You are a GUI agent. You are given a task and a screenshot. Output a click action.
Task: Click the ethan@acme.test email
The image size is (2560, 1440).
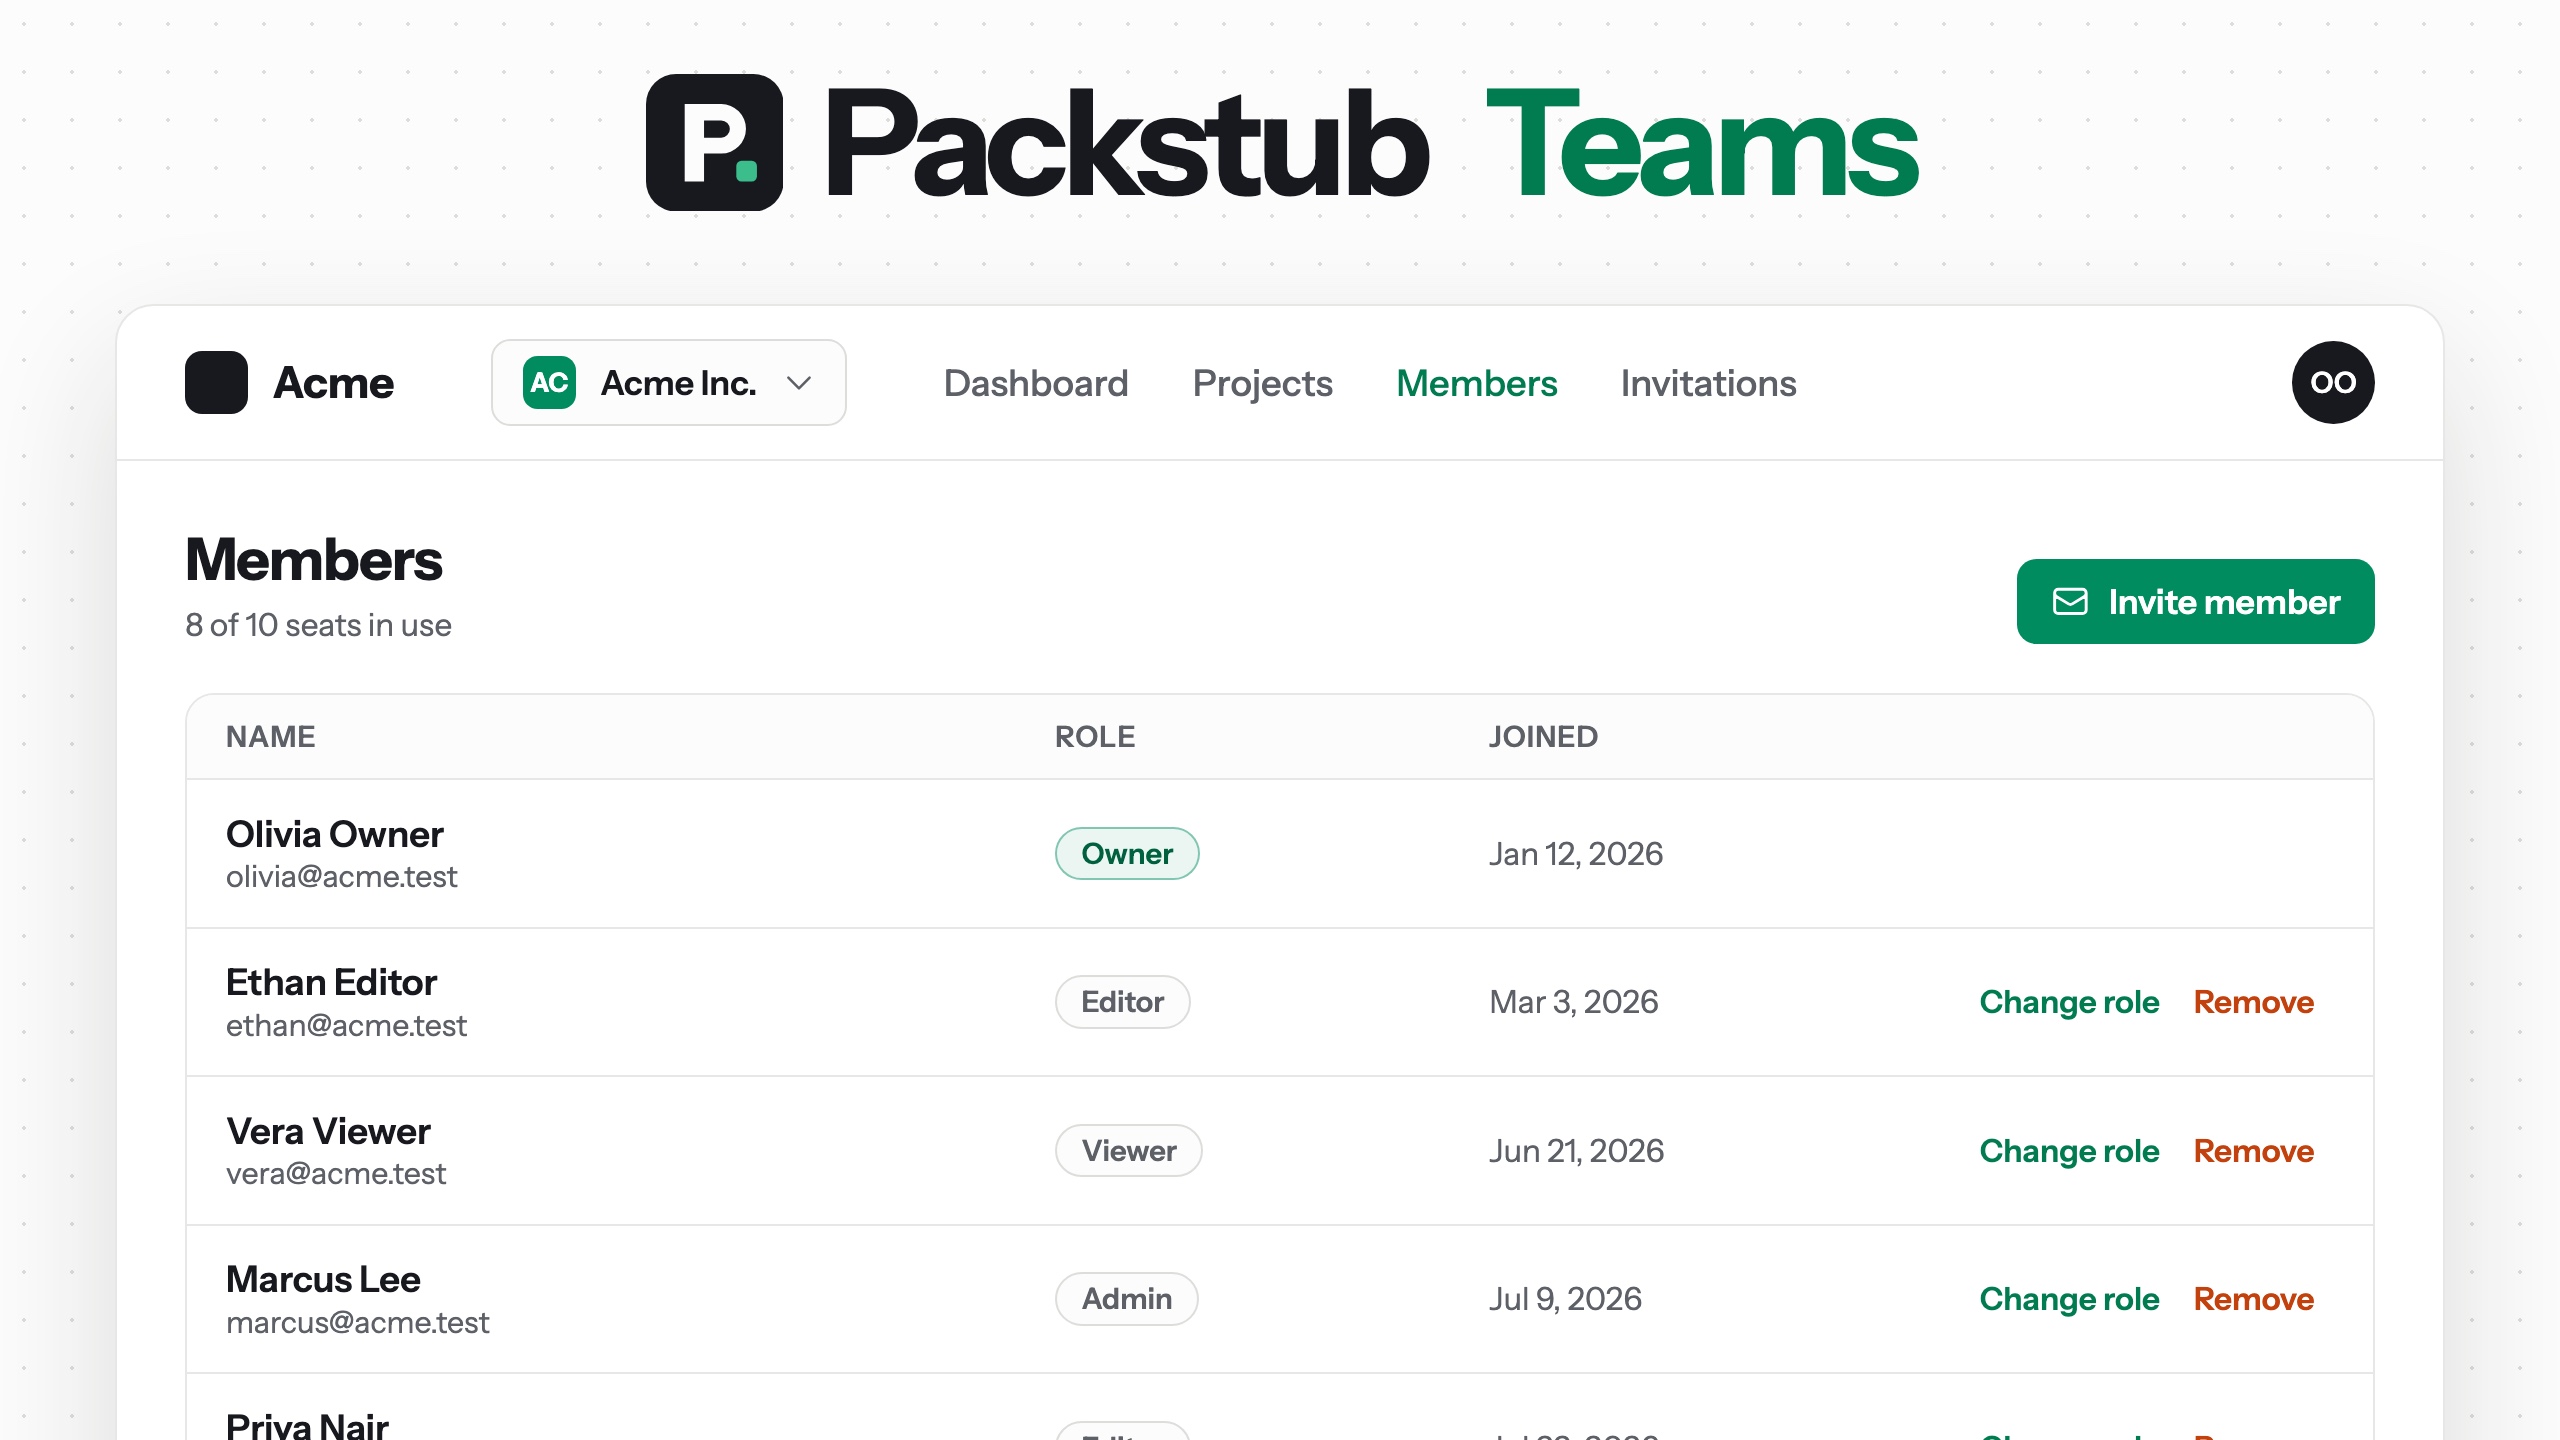tap(346, 1026)
